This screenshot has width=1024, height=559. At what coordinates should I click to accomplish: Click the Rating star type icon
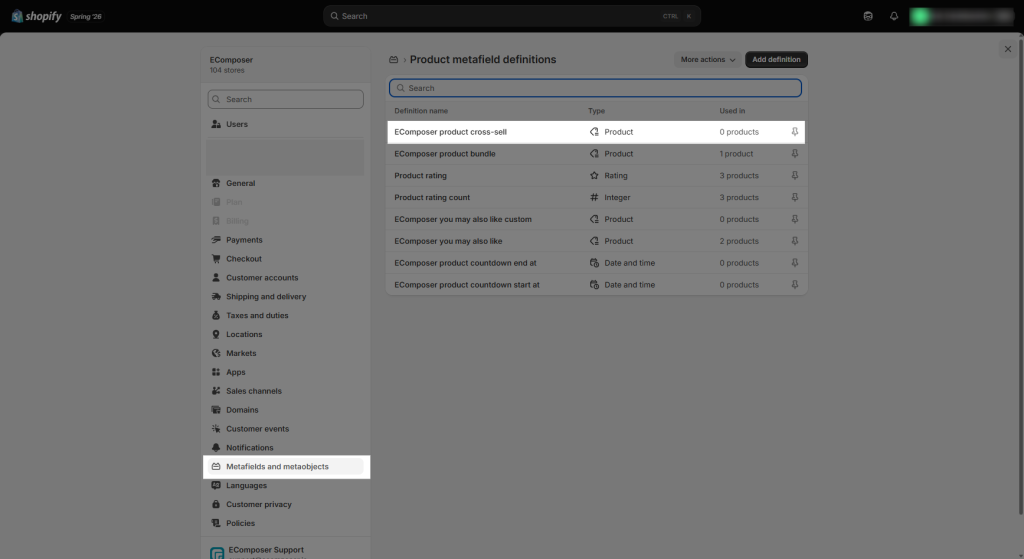point(594,176)
